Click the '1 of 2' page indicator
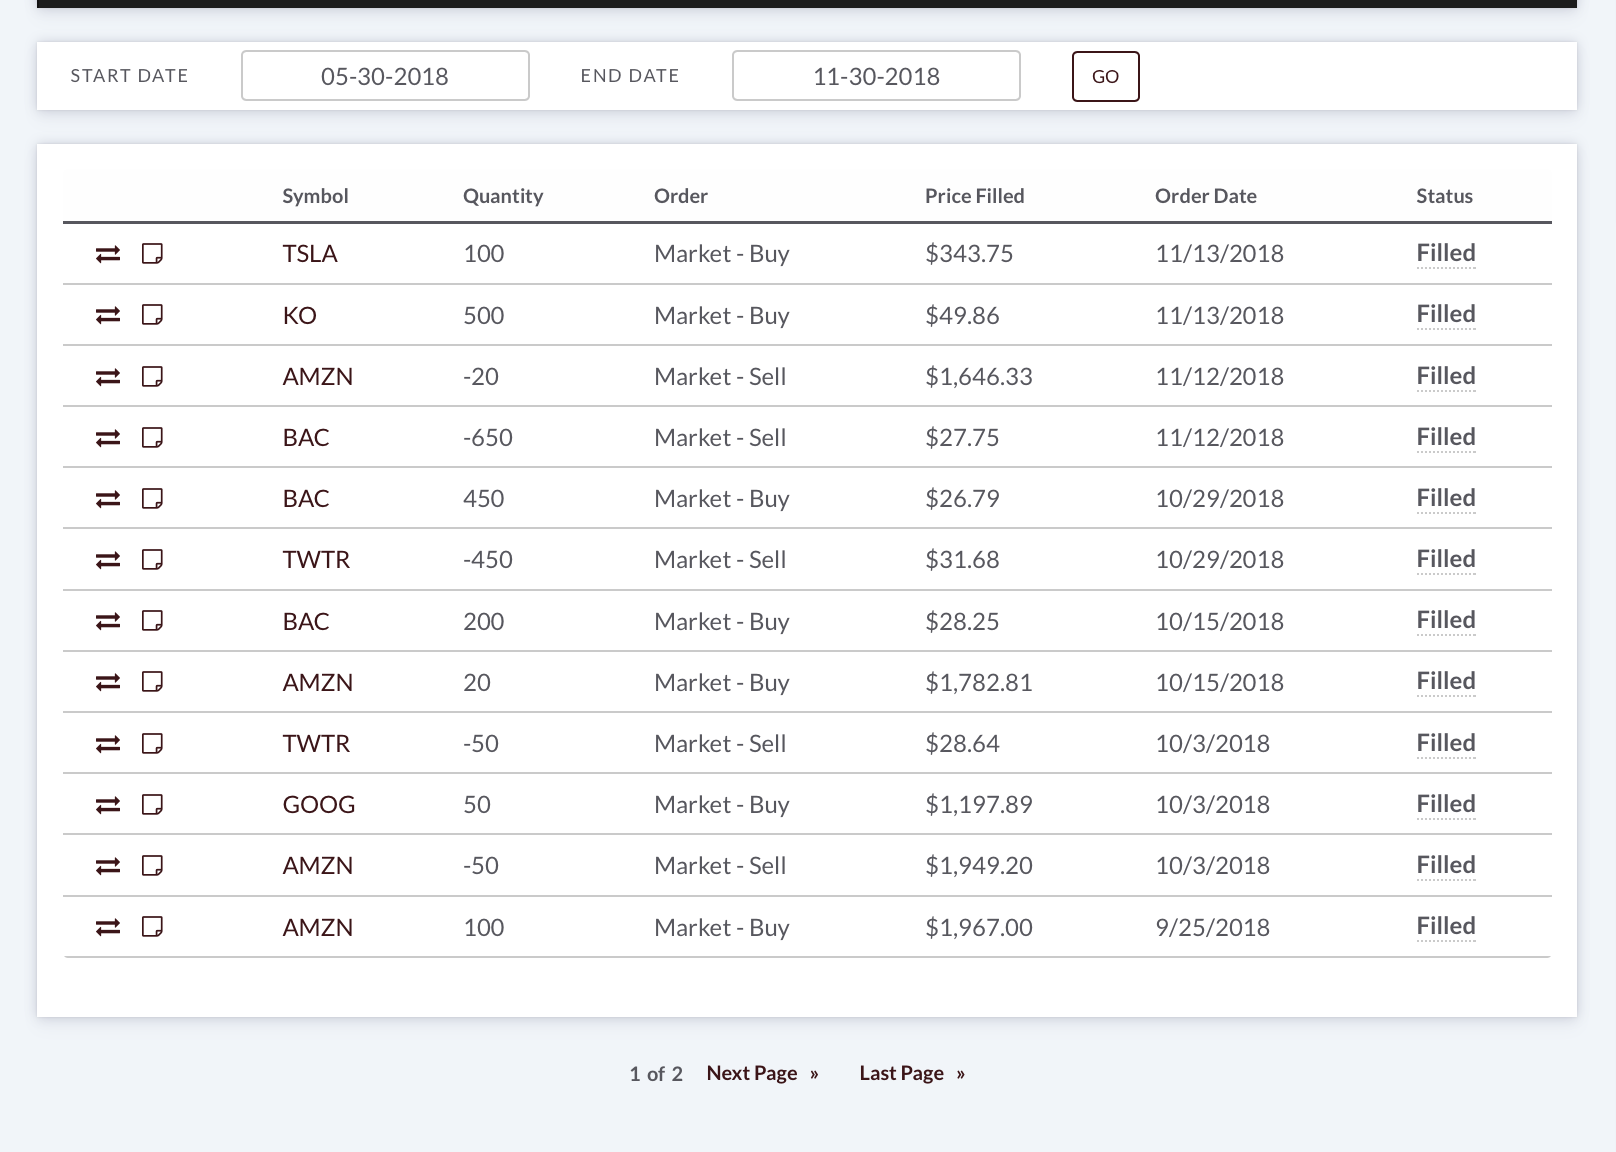This screenshot has width=1616, height=1152. (x=656, y=1074)
